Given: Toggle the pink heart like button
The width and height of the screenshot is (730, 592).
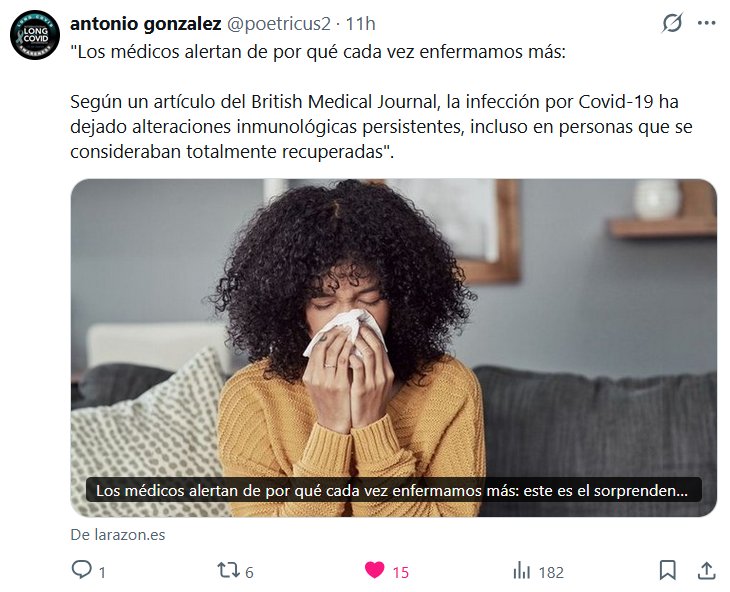Looking at the screenshot, I should [x=374, y=570].
